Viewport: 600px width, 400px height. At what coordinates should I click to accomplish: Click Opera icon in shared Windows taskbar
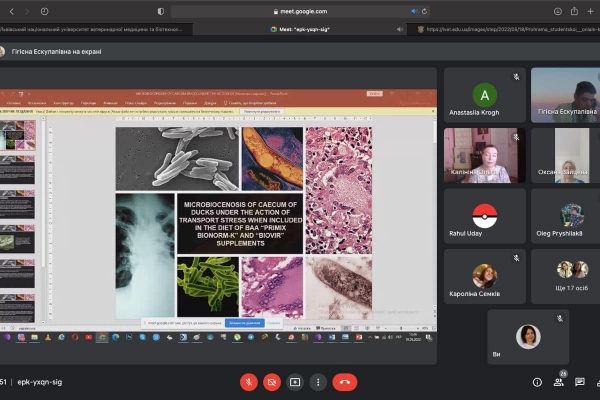[x=75, y=337]
